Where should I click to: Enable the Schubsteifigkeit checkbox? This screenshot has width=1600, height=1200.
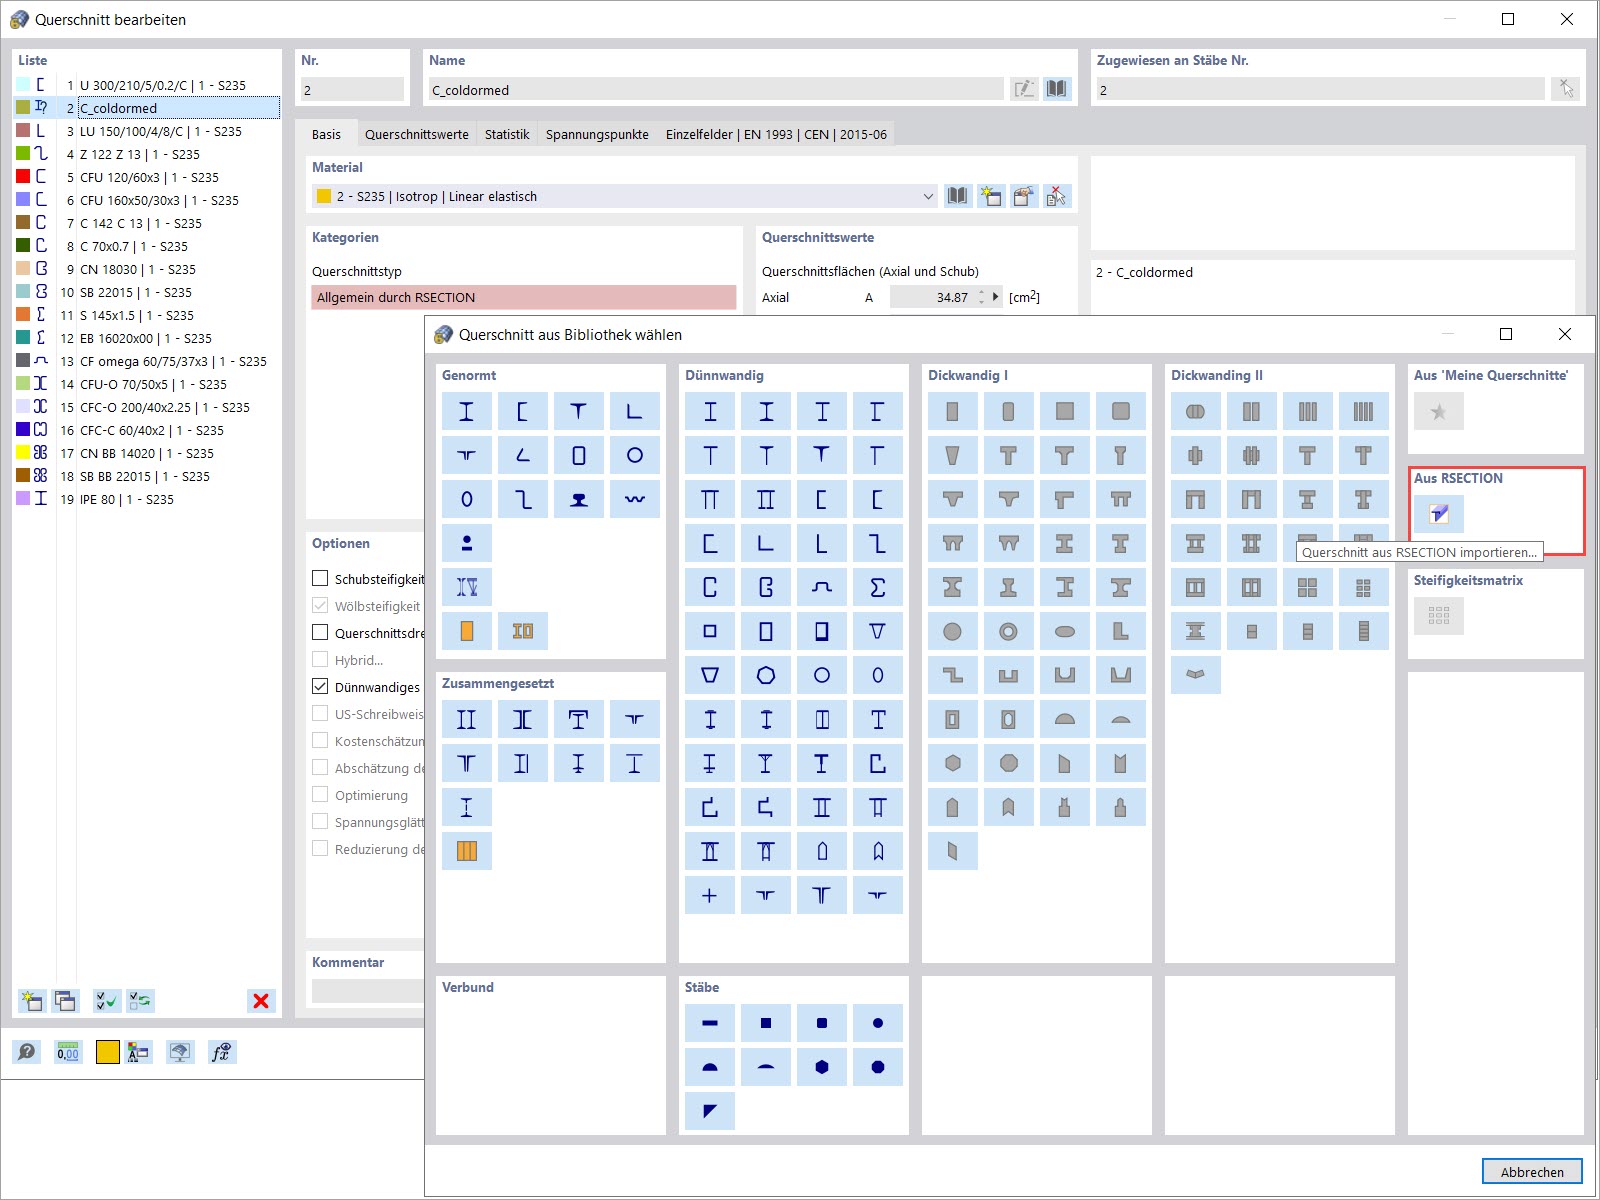tap(320, 578)
